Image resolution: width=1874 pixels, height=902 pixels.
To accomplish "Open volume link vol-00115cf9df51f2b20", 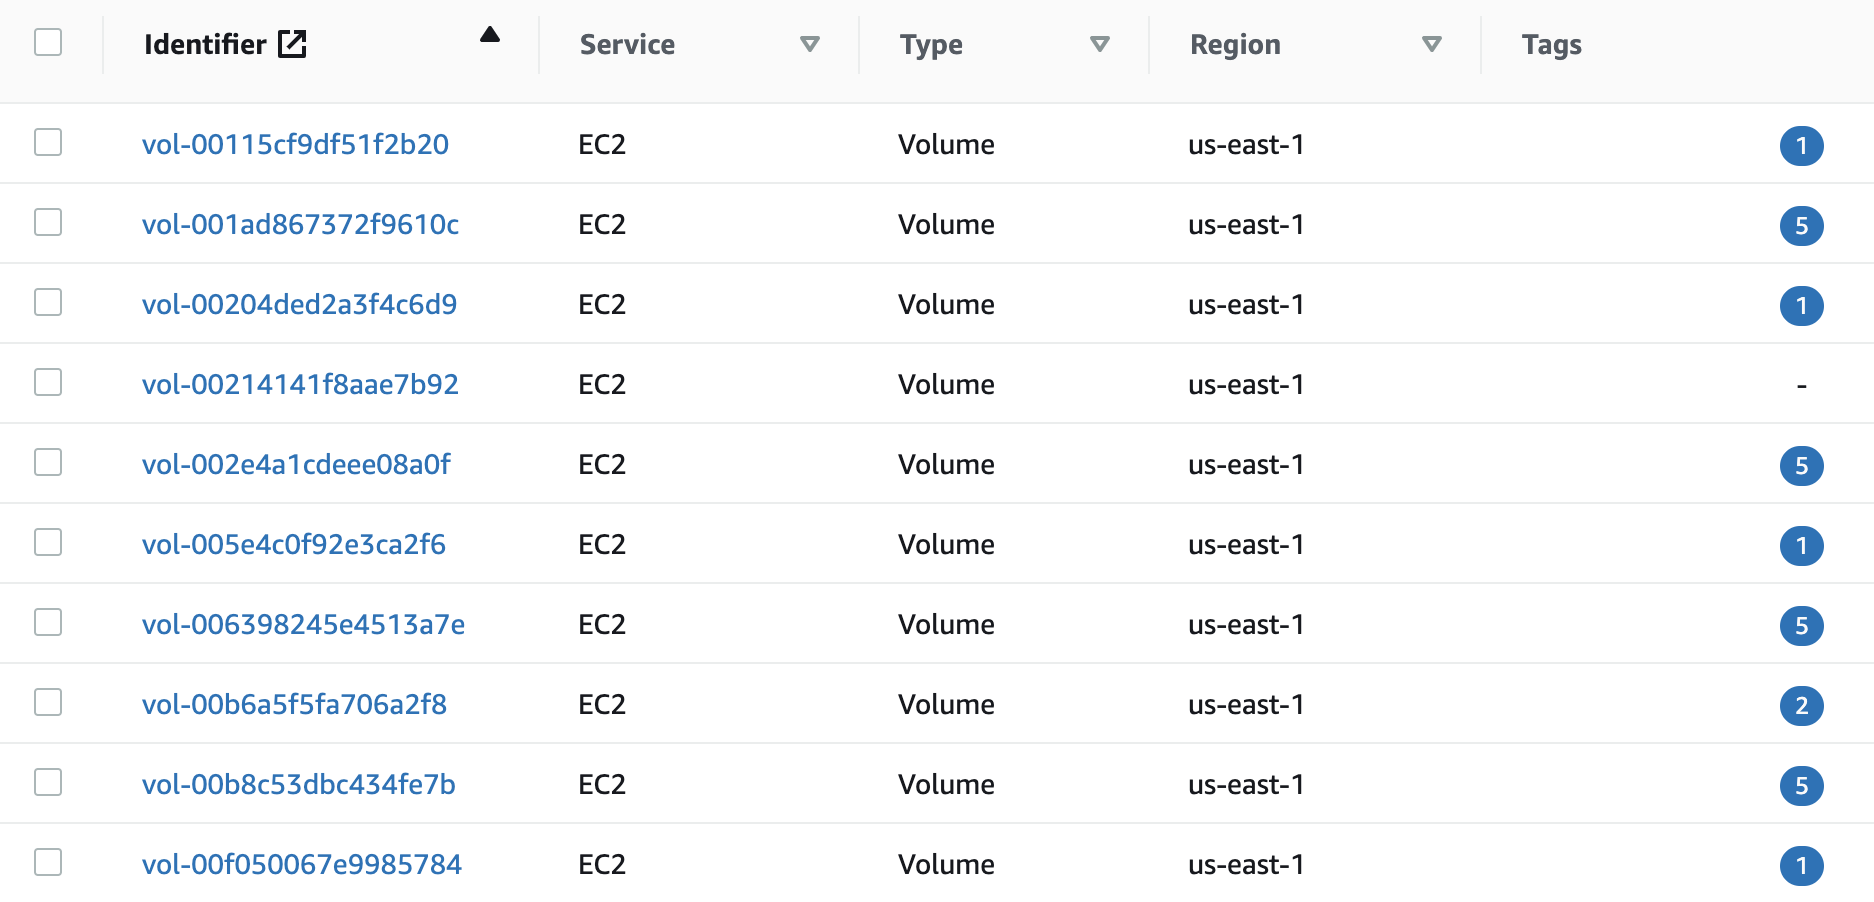I will click(295, 144).
